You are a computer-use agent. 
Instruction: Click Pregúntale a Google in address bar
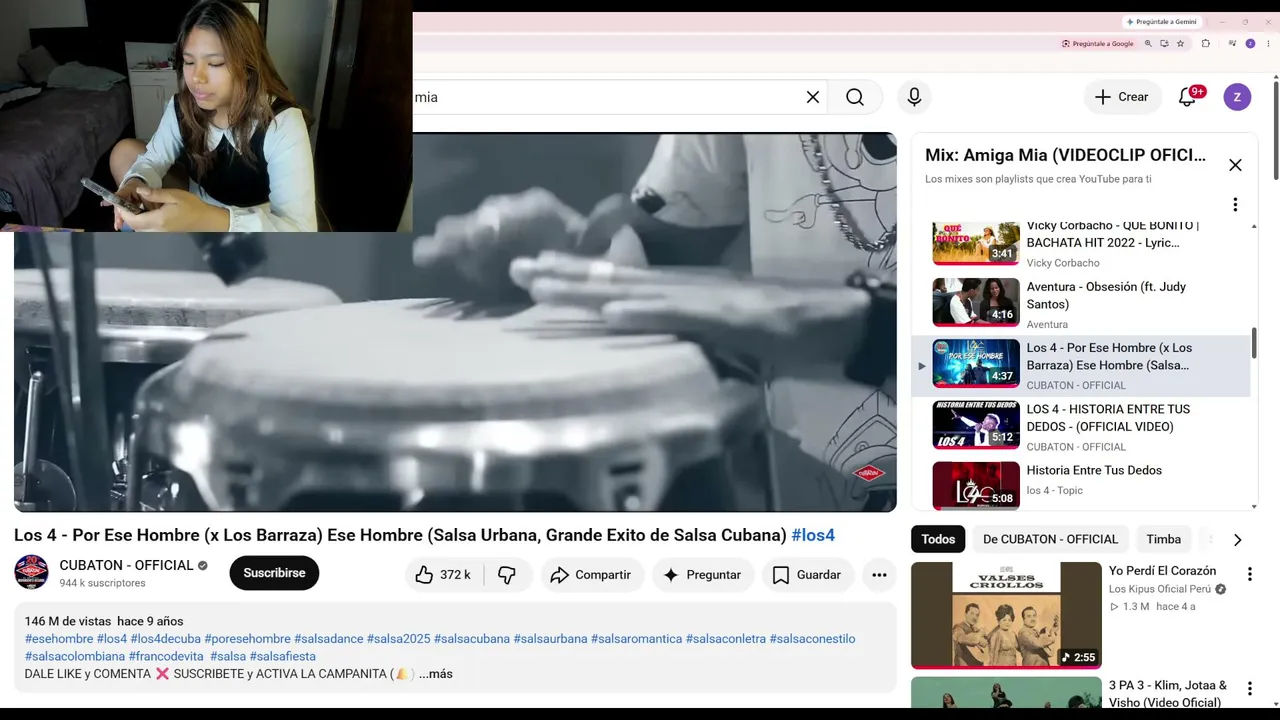pos(1098,44)
